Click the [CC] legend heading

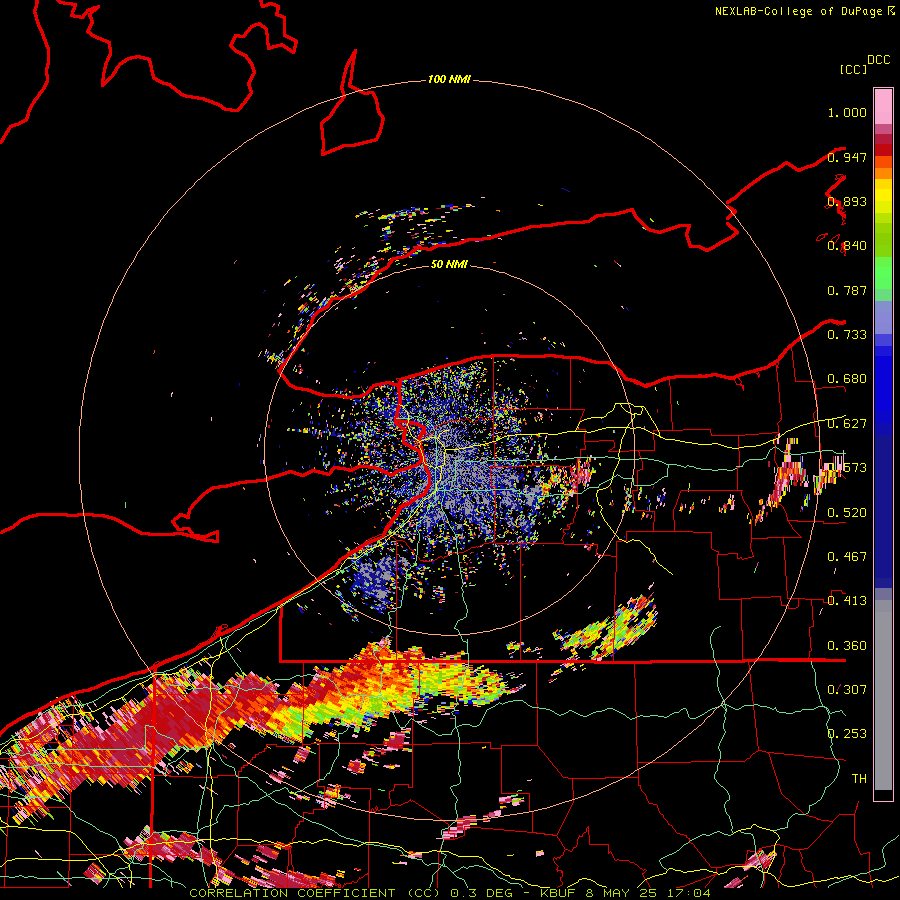point(854,69)
